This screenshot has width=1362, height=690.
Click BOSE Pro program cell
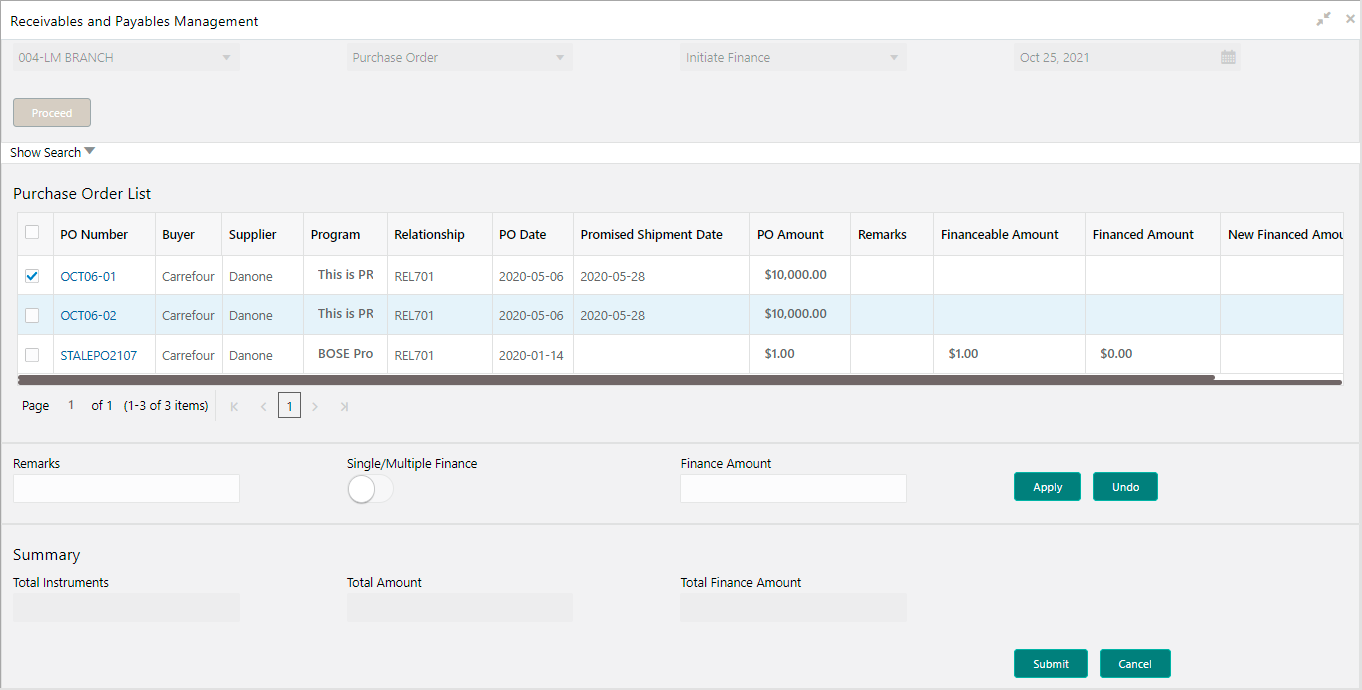[x=345, y=354]
